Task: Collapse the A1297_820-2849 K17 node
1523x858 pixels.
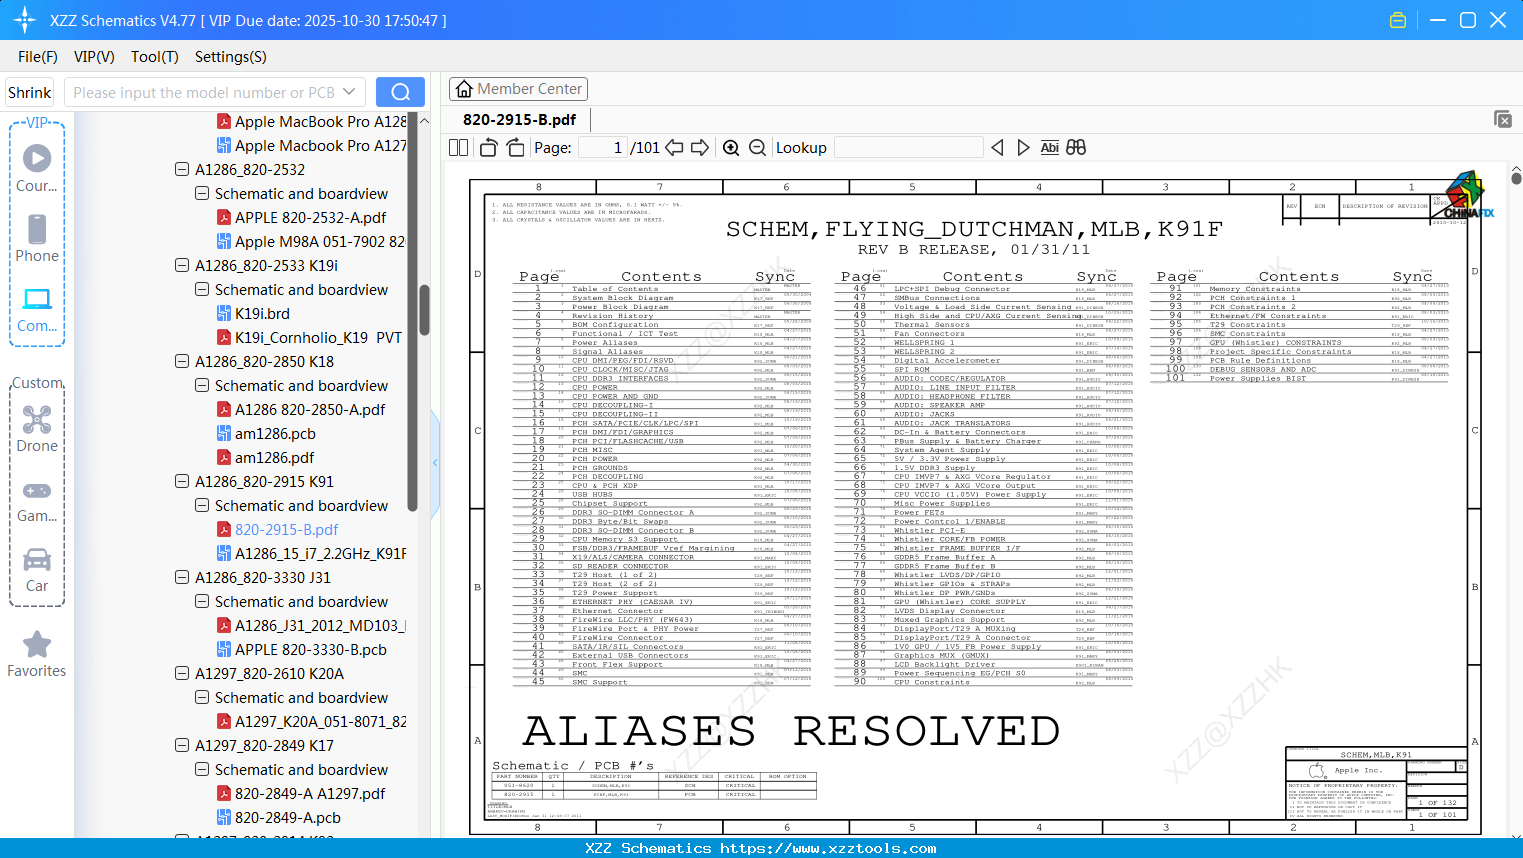Action: pyautogui.click(x=182, y=745)
